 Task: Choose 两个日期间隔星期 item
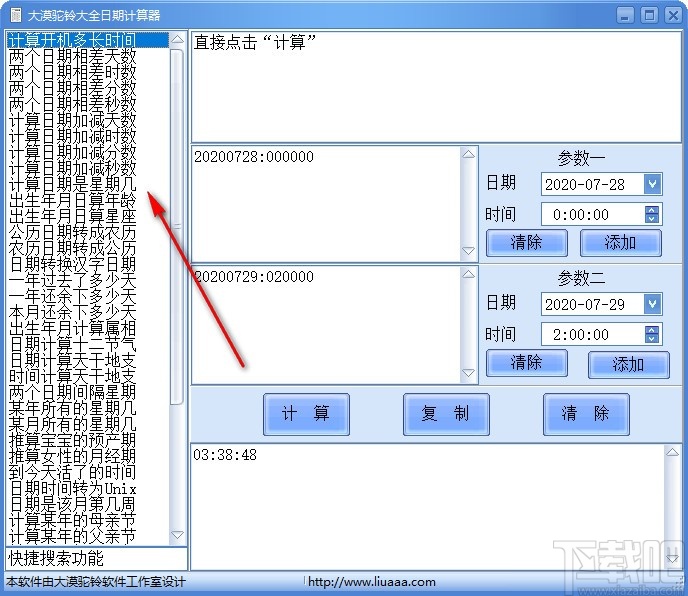click(88, 393)
